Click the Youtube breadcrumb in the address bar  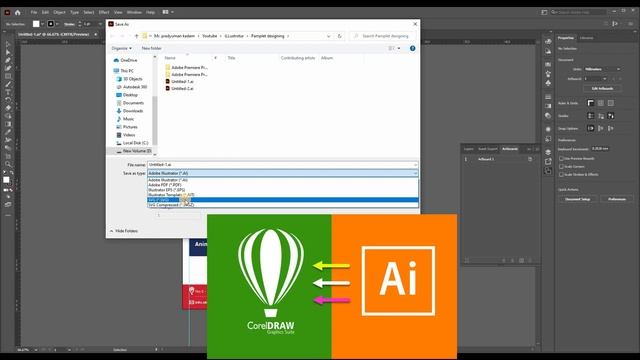tap(210, 36)
